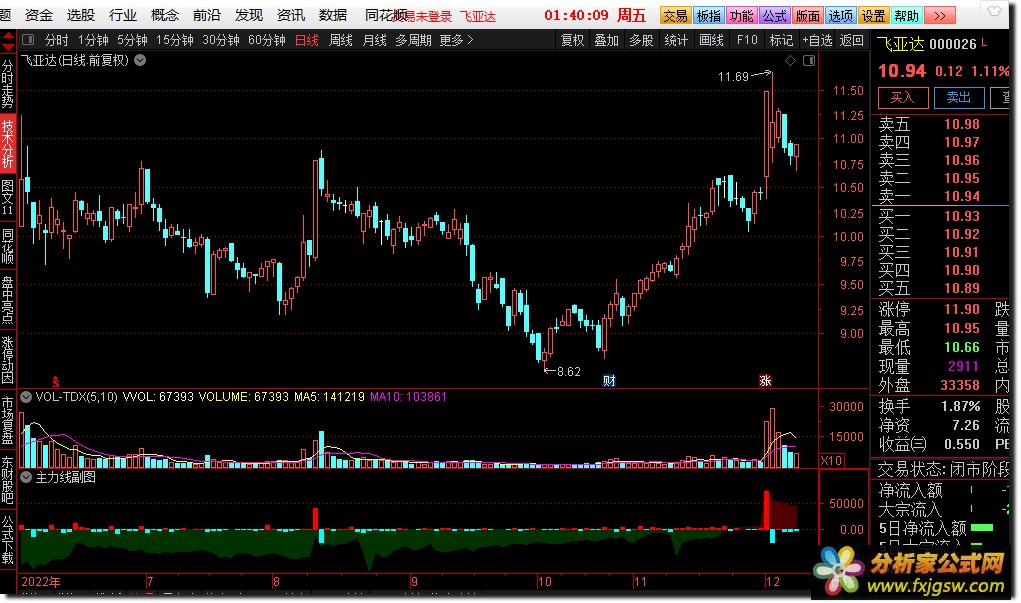Click the 复权 chart tool

click(573, 40)
